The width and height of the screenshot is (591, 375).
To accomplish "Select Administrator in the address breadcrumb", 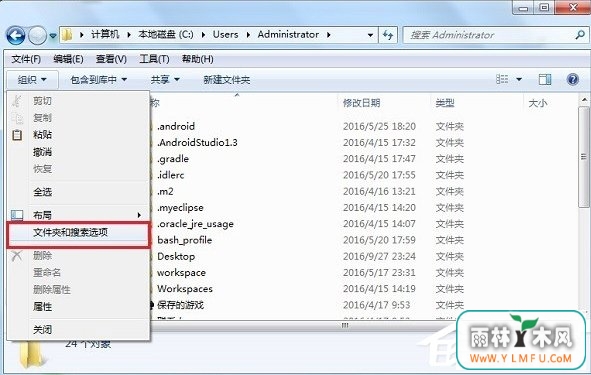I will 288,35.
